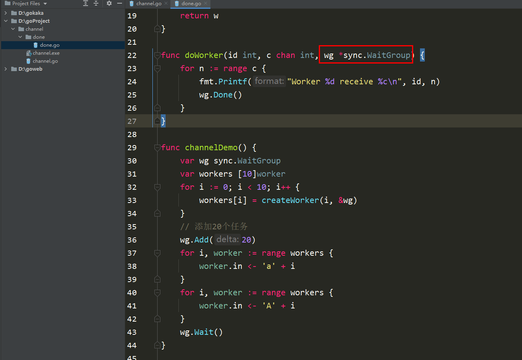Click the 'delta:' parameter hint
This screenshot has height=360, width=522.
tap(227, 240)
